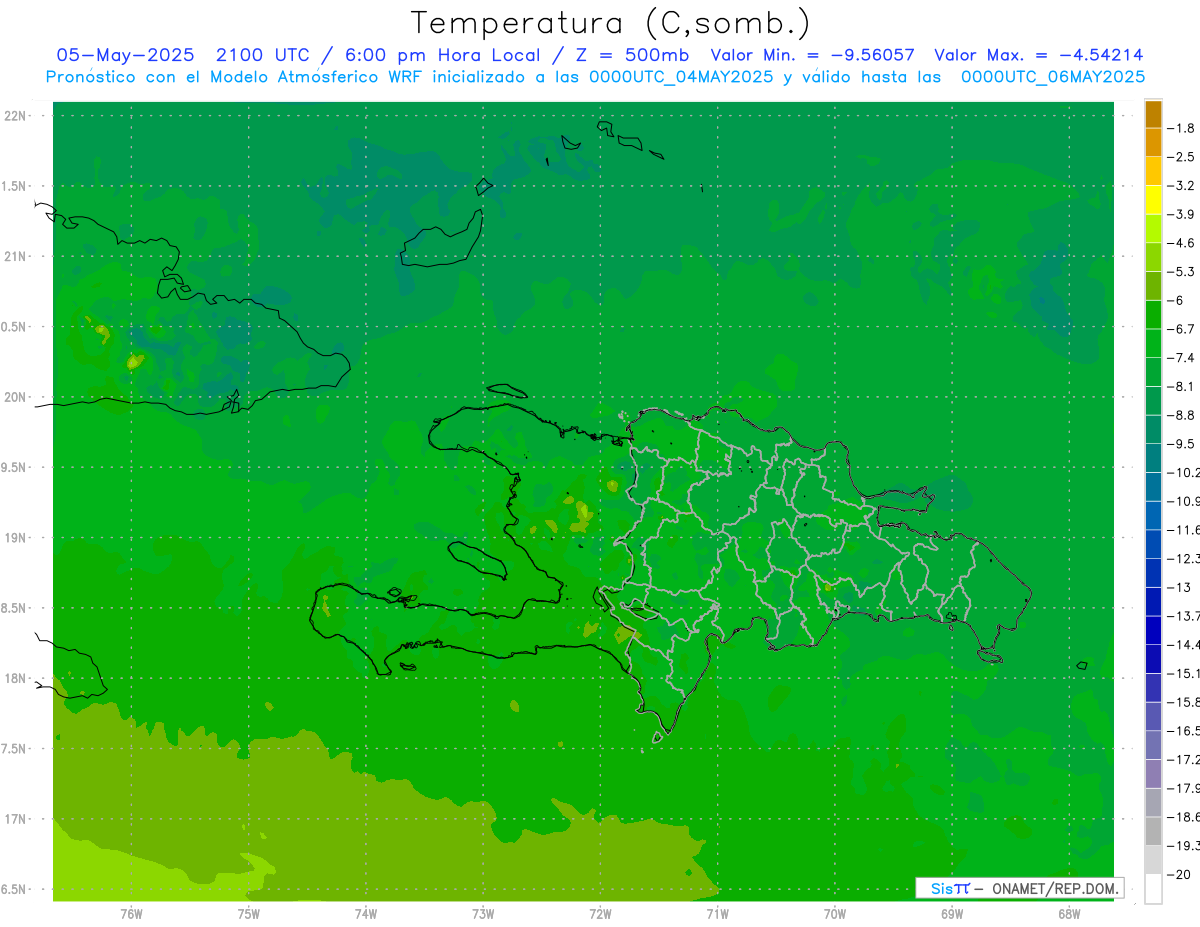Image resolution: width=1200 pixels, height=927 pixels.
Task: Pick the green swatch between -6 and -6.7
Action: [x=1153, y=315]
